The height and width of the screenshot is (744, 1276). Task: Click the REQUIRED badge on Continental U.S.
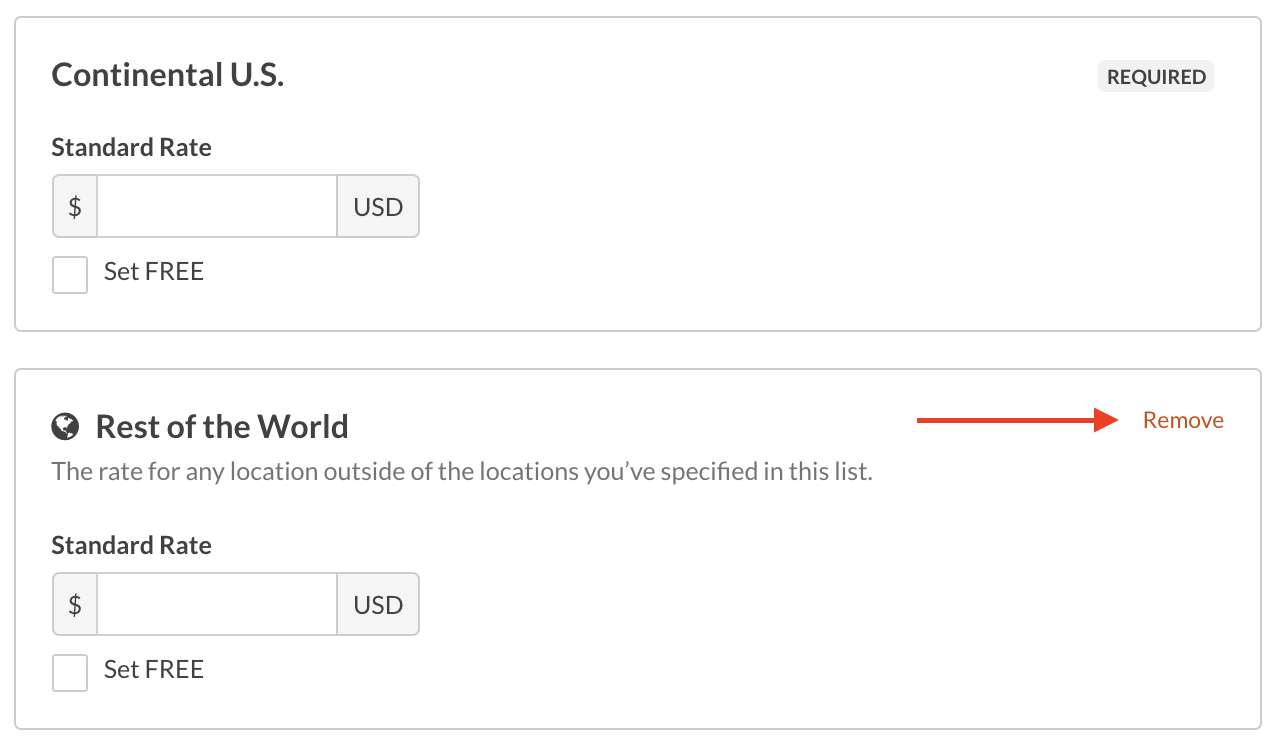point(1155,77)
